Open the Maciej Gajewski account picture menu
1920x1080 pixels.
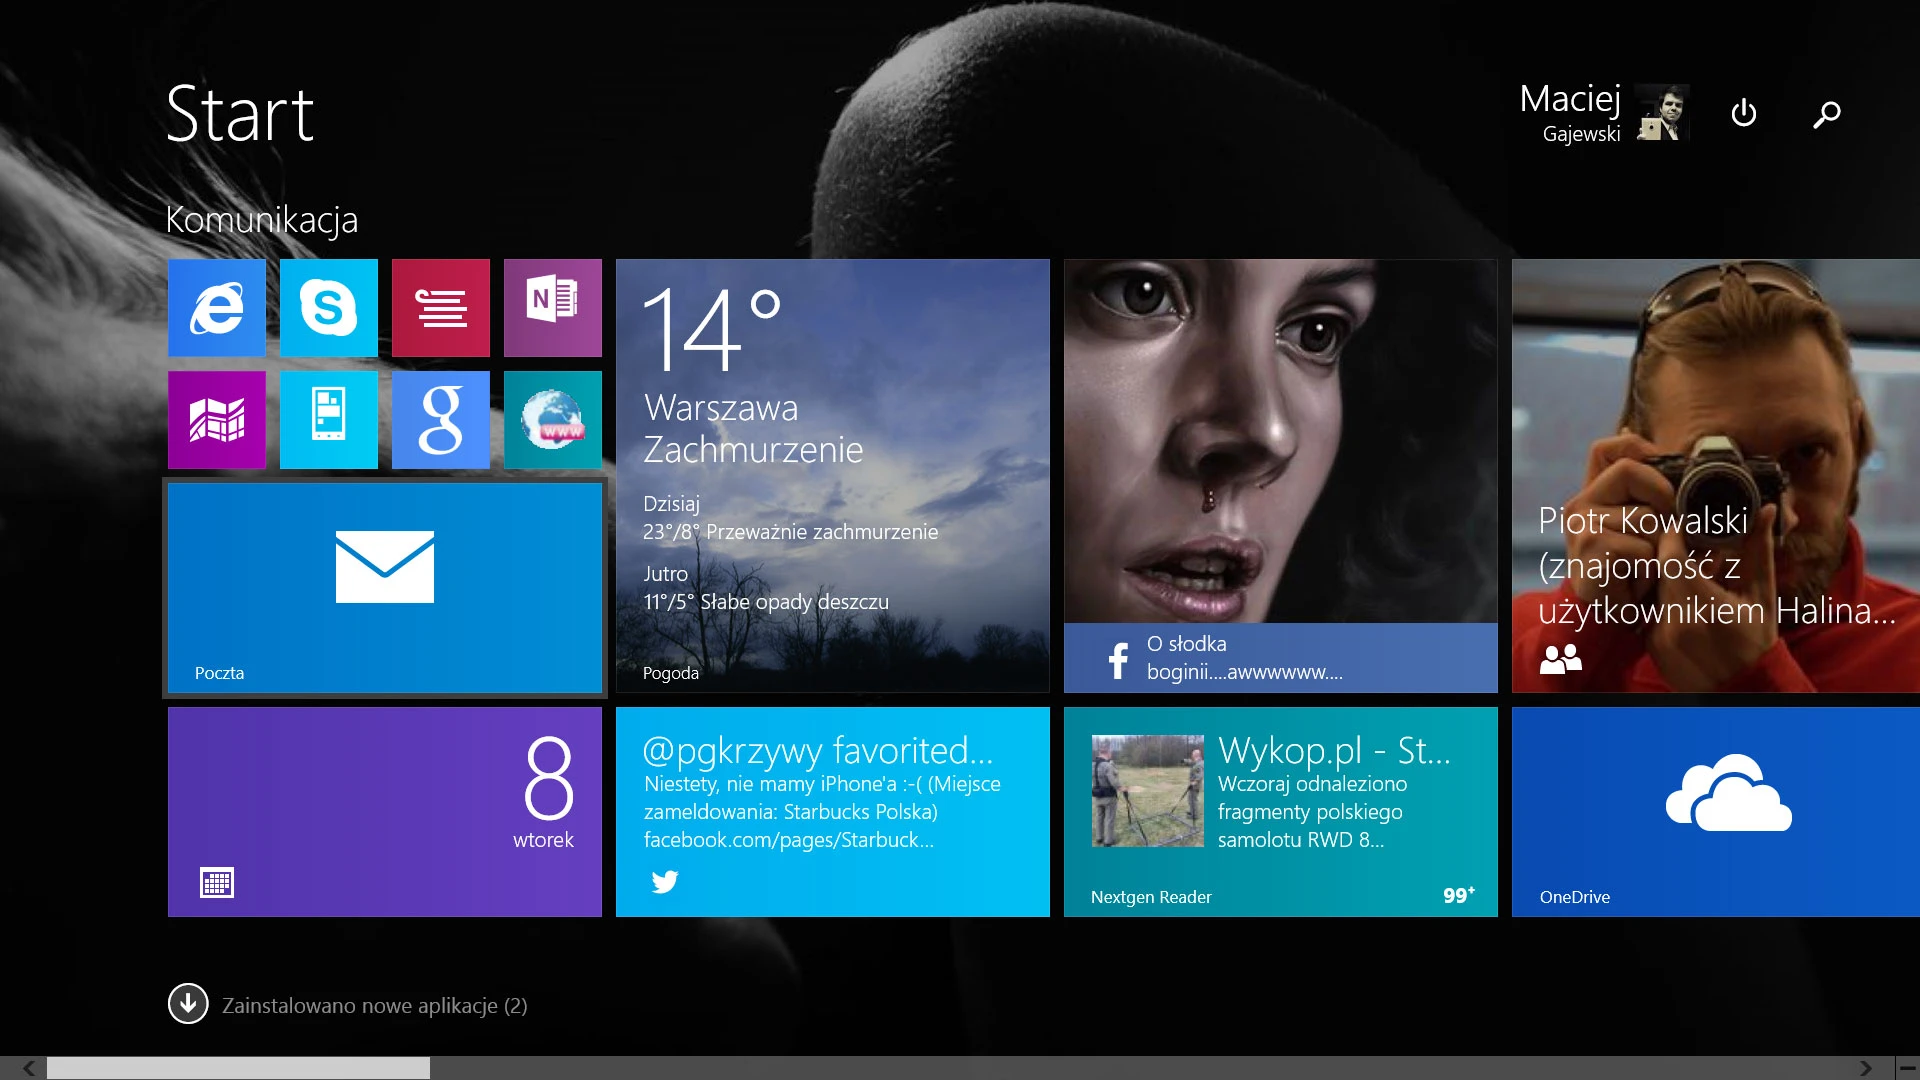[x=1662, y=112]
